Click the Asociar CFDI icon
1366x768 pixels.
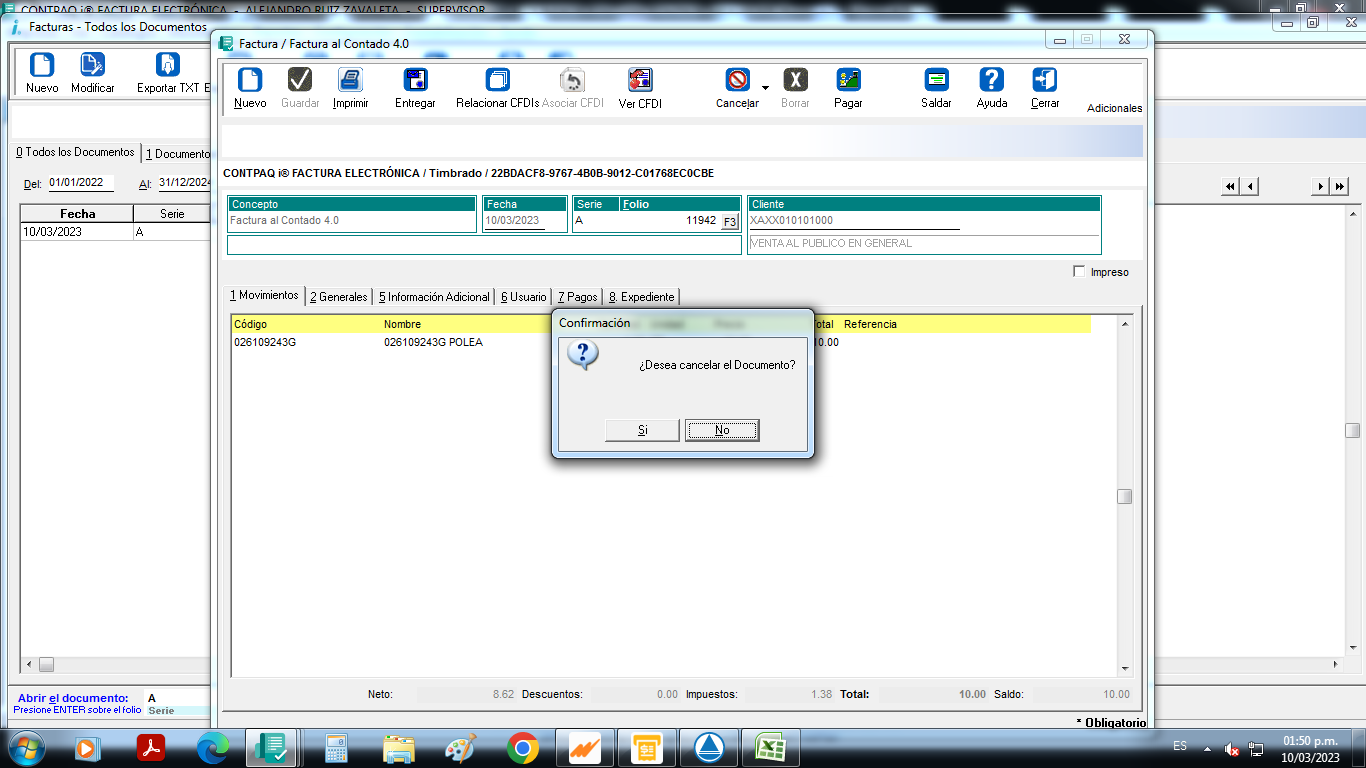(x=572, y=80)
